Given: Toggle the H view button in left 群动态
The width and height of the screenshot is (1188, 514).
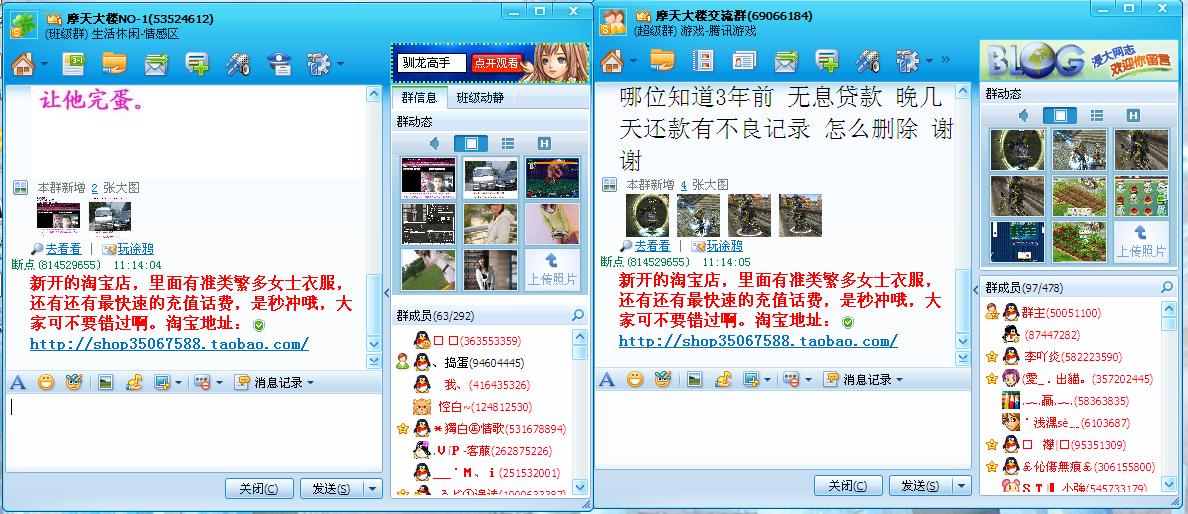Looking at the screenshot, I should 543,143.
